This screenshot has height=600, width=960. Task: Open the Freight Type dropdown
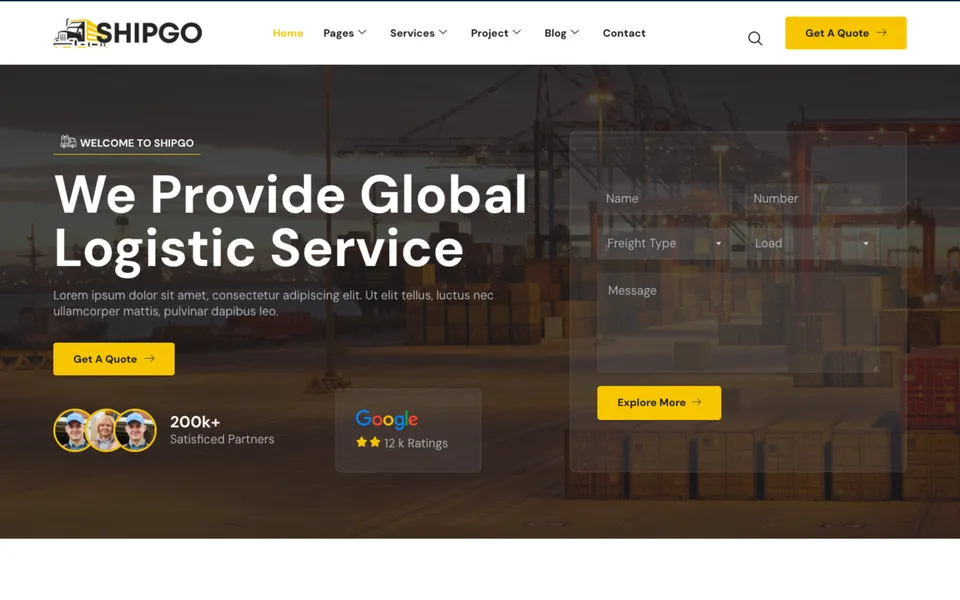[x=664, y=243]
